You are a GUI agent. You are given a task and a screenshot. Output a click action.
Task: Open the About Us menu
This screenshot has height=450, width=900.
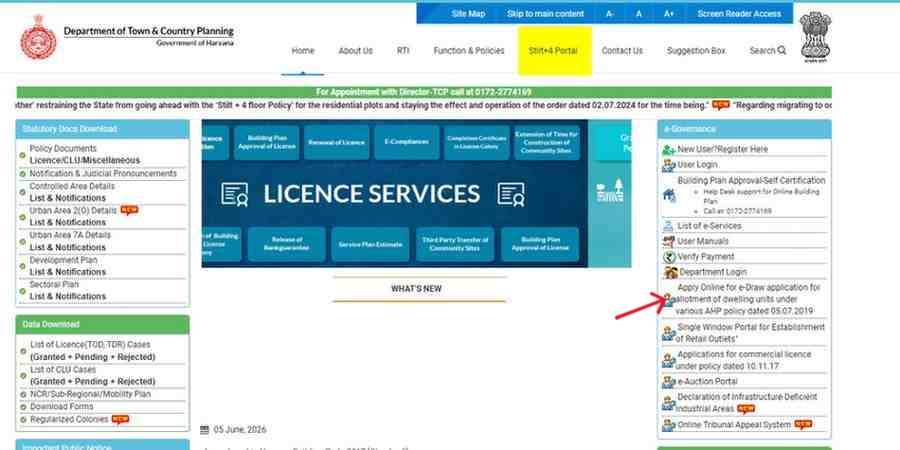click(355, 51)
